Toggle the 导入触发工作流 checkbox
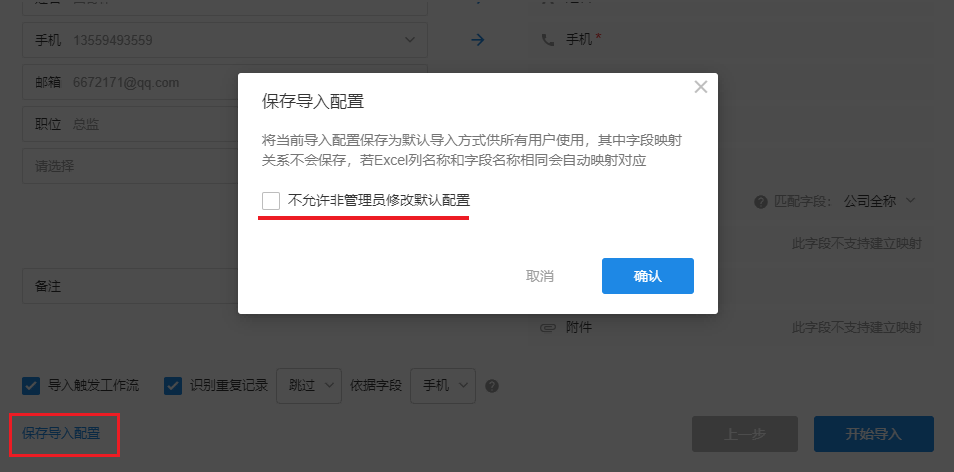 click(31, 385)
